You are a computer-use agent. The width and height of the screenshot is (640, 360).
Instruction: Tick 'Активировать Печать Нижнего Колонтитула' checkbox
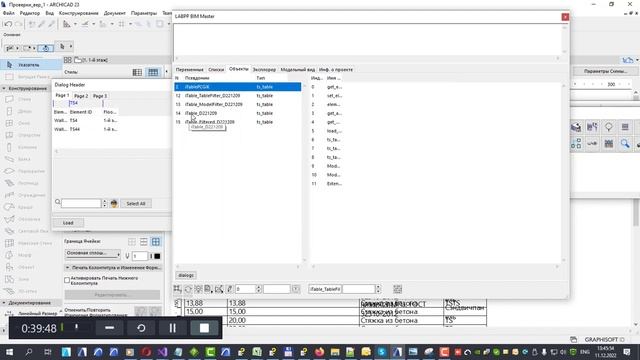pyautogui.click(x=67, y=280)
